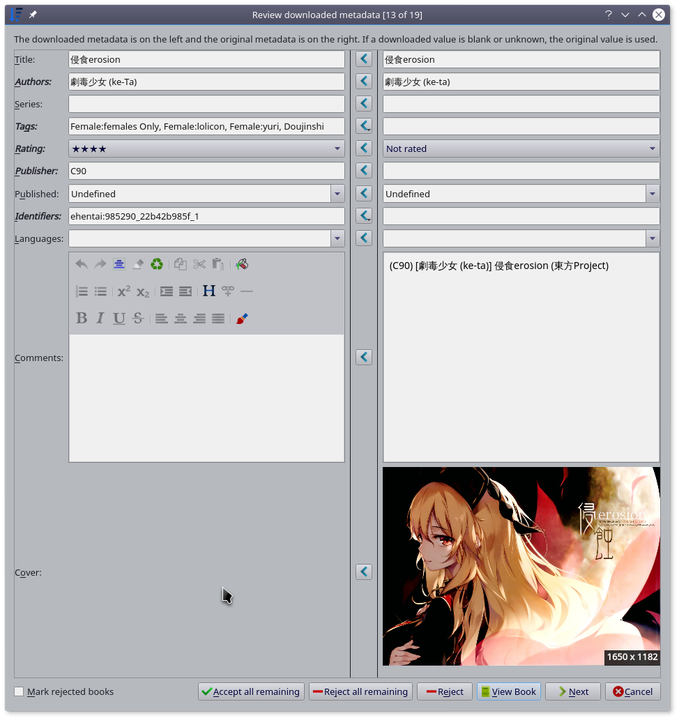
Task: Toggle strikethrough formatting in comments toolbar
Action: click(x=138, y=318)
